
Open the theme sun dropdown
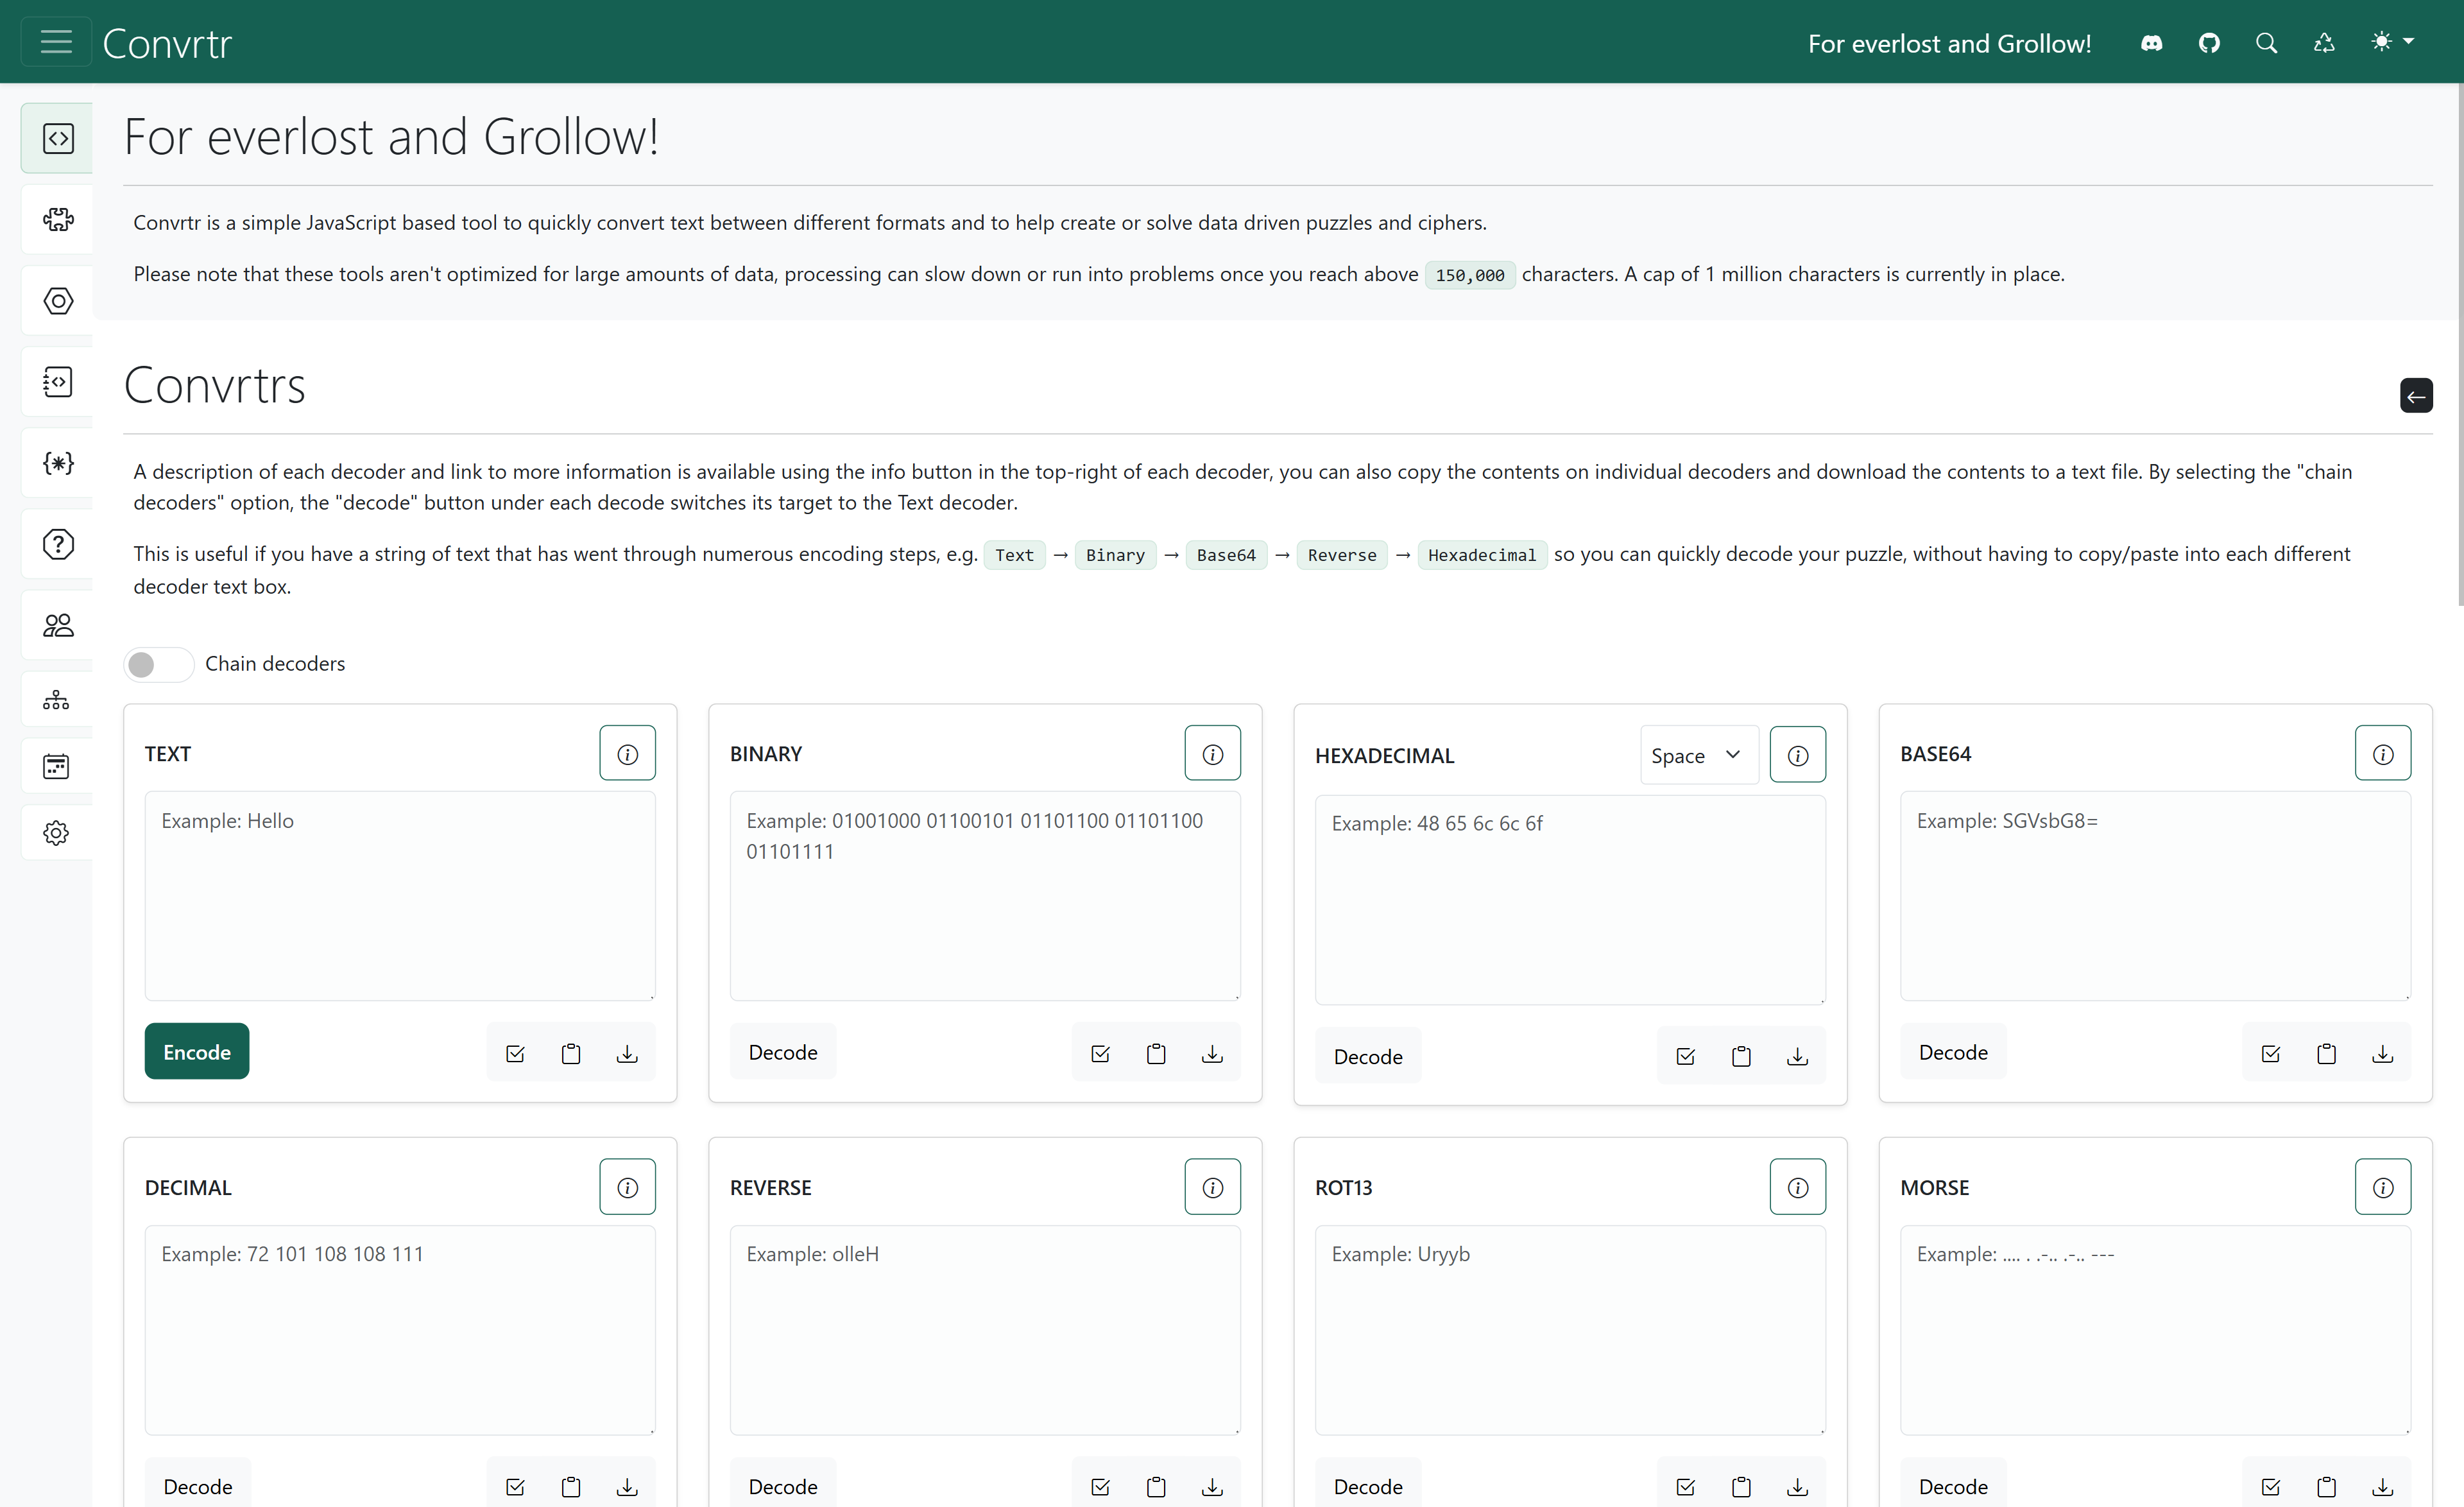(x=2393, y=42)
